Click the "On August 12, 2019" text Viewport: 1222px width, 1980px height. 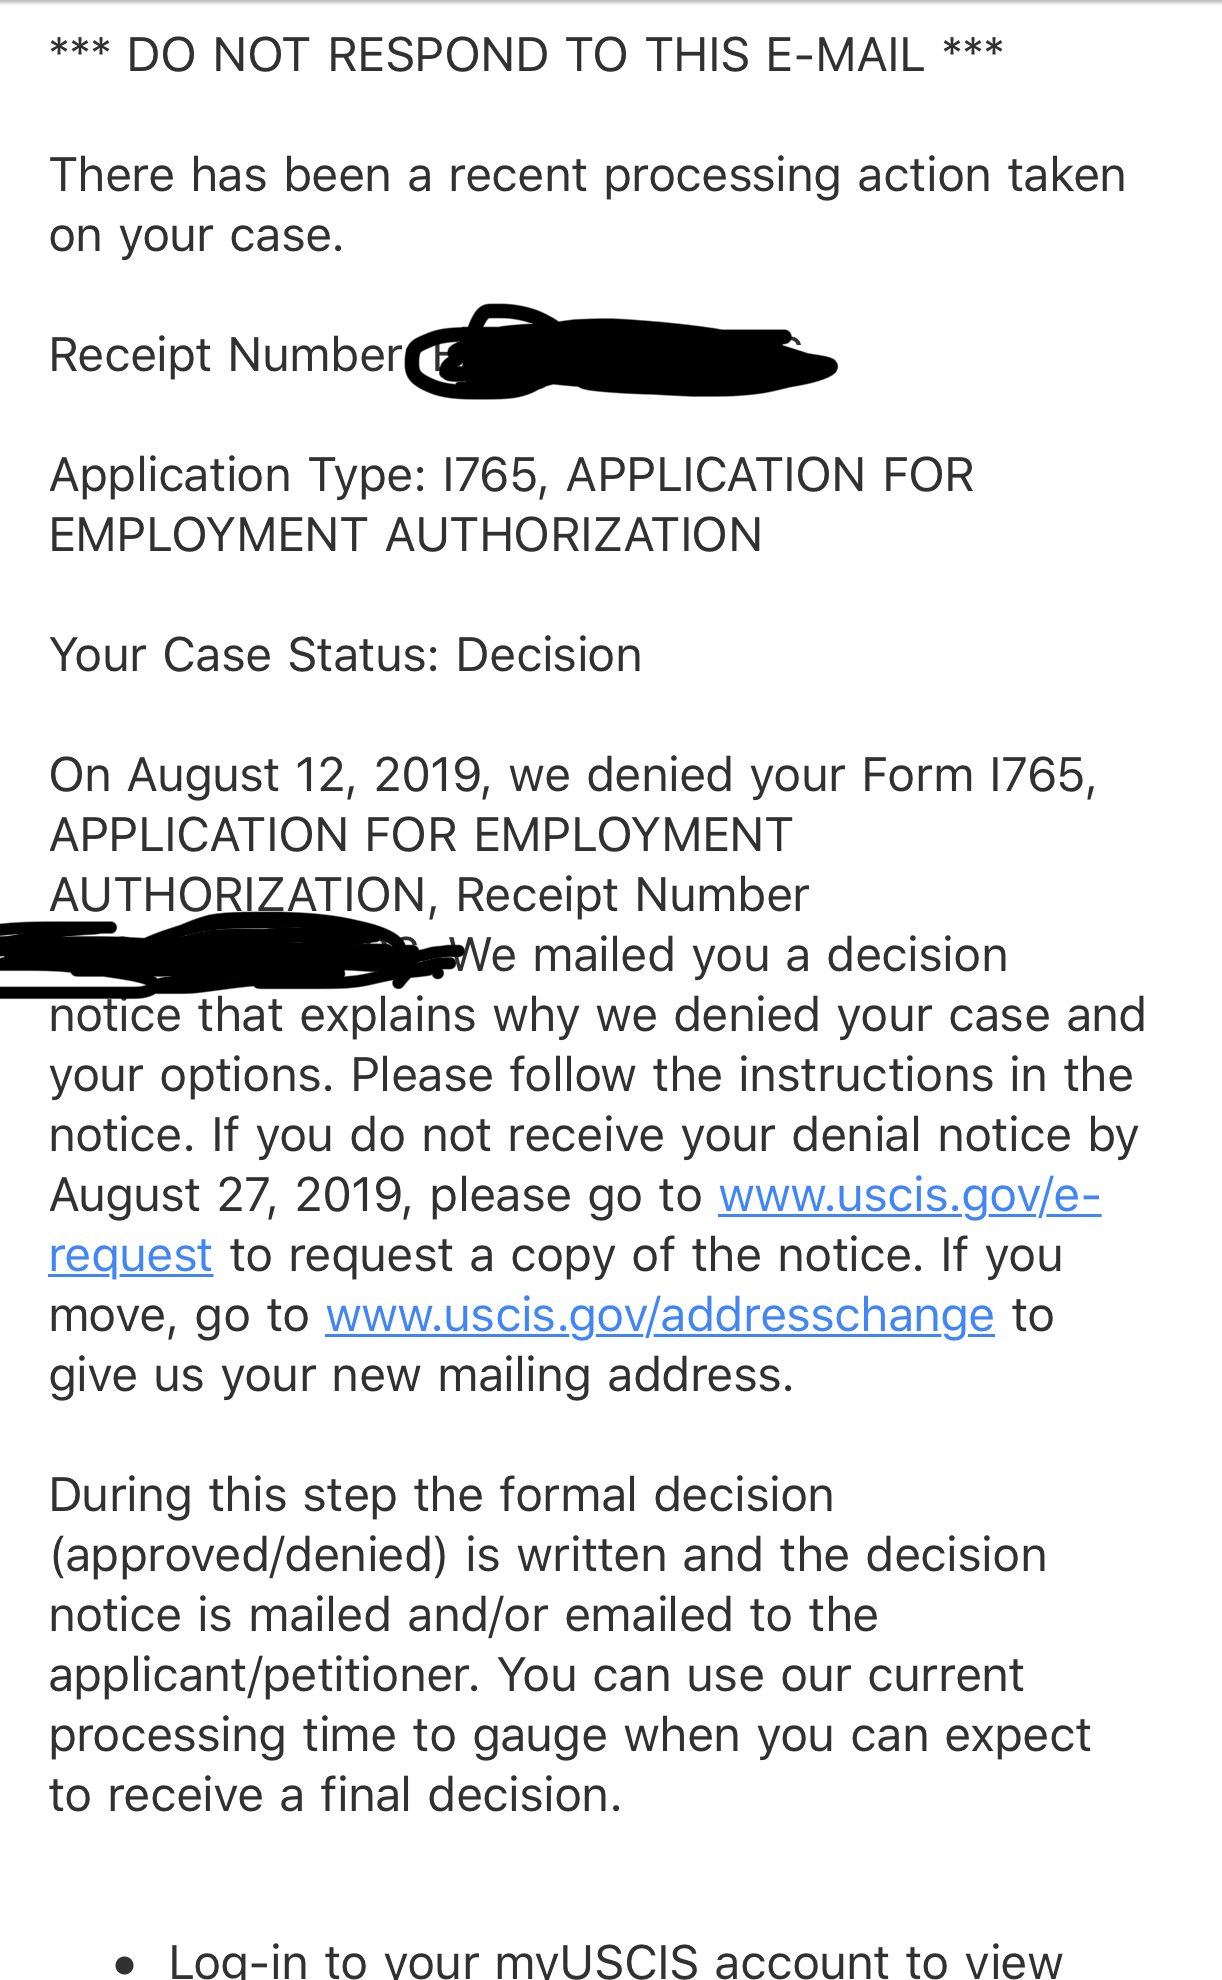point(265,775)
